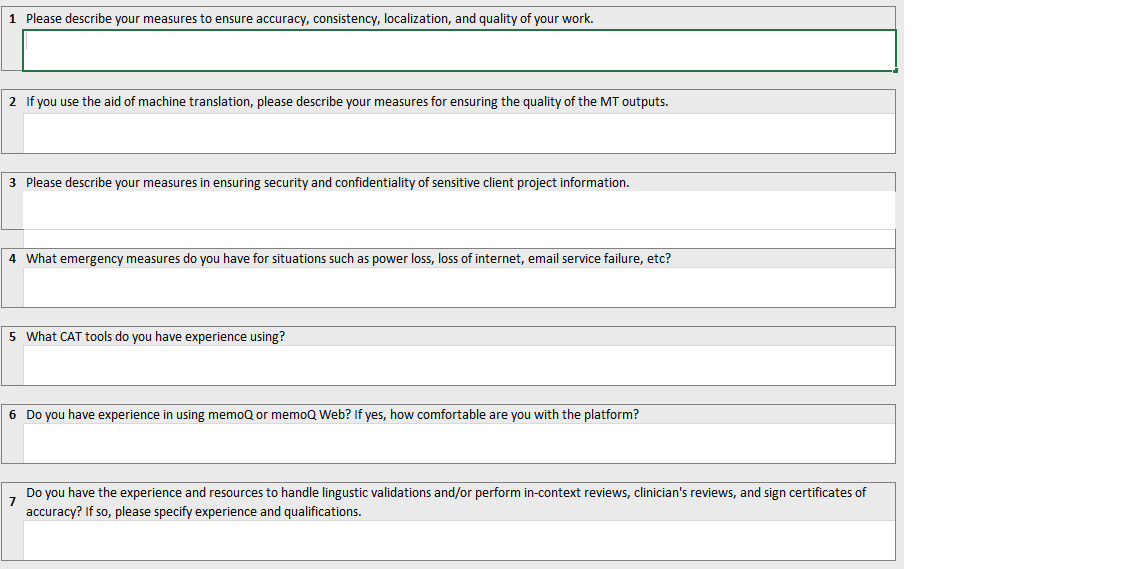1139x569 pixels.
Task: Click the number 7 cell
Action: (12, 501)
